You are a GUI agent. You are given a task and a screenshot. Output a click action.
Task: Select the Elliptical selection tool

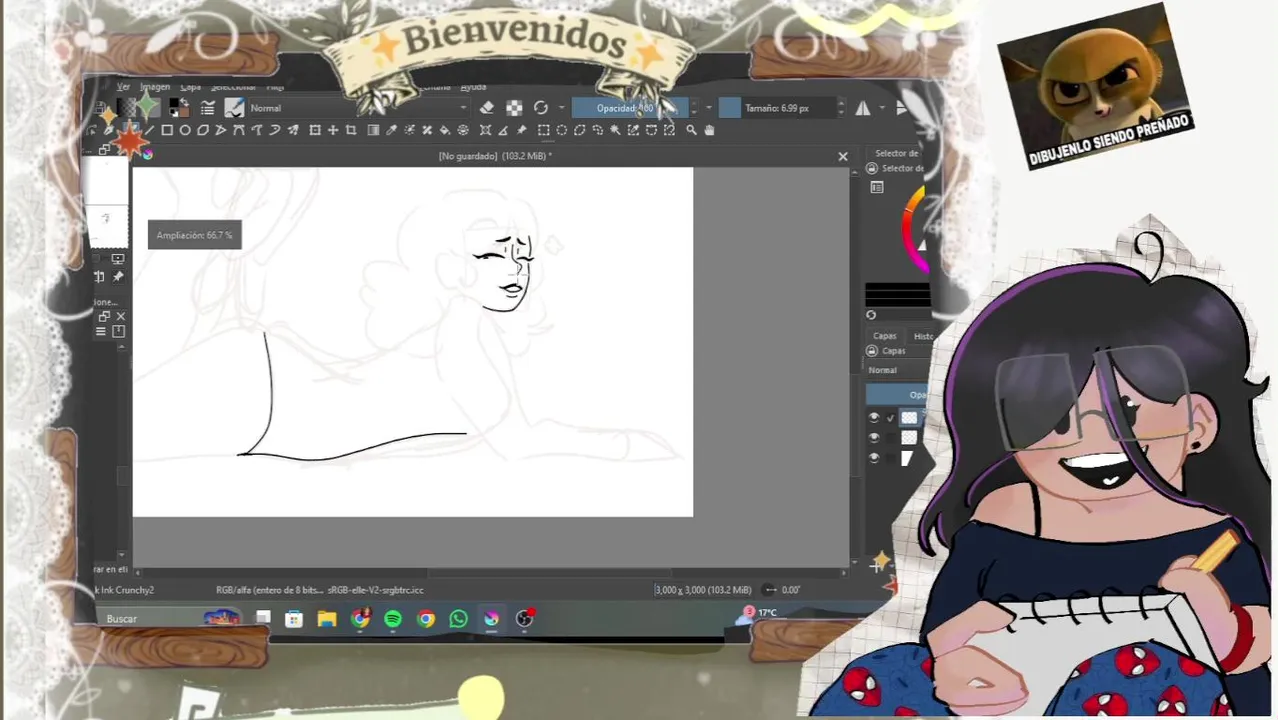(561, 130)
